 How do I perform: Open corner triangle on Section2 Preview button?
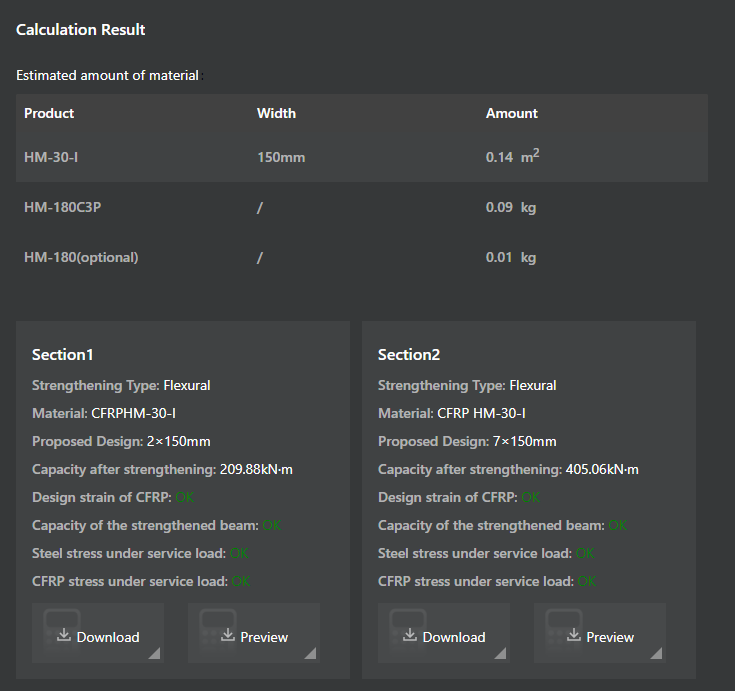coord(656,654)
